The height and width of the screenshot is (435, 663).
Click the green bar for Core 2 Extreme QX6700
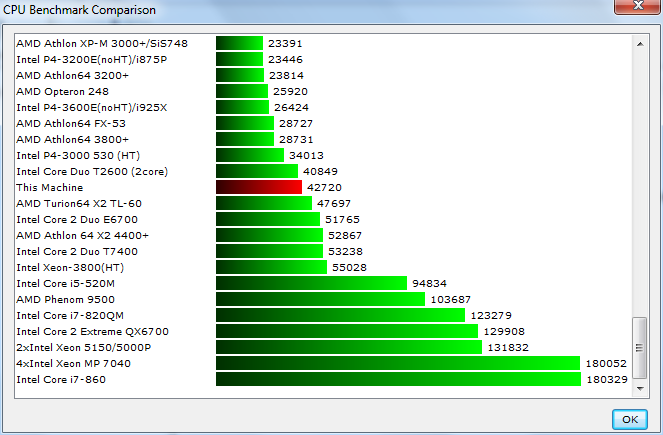coord(347,331)
